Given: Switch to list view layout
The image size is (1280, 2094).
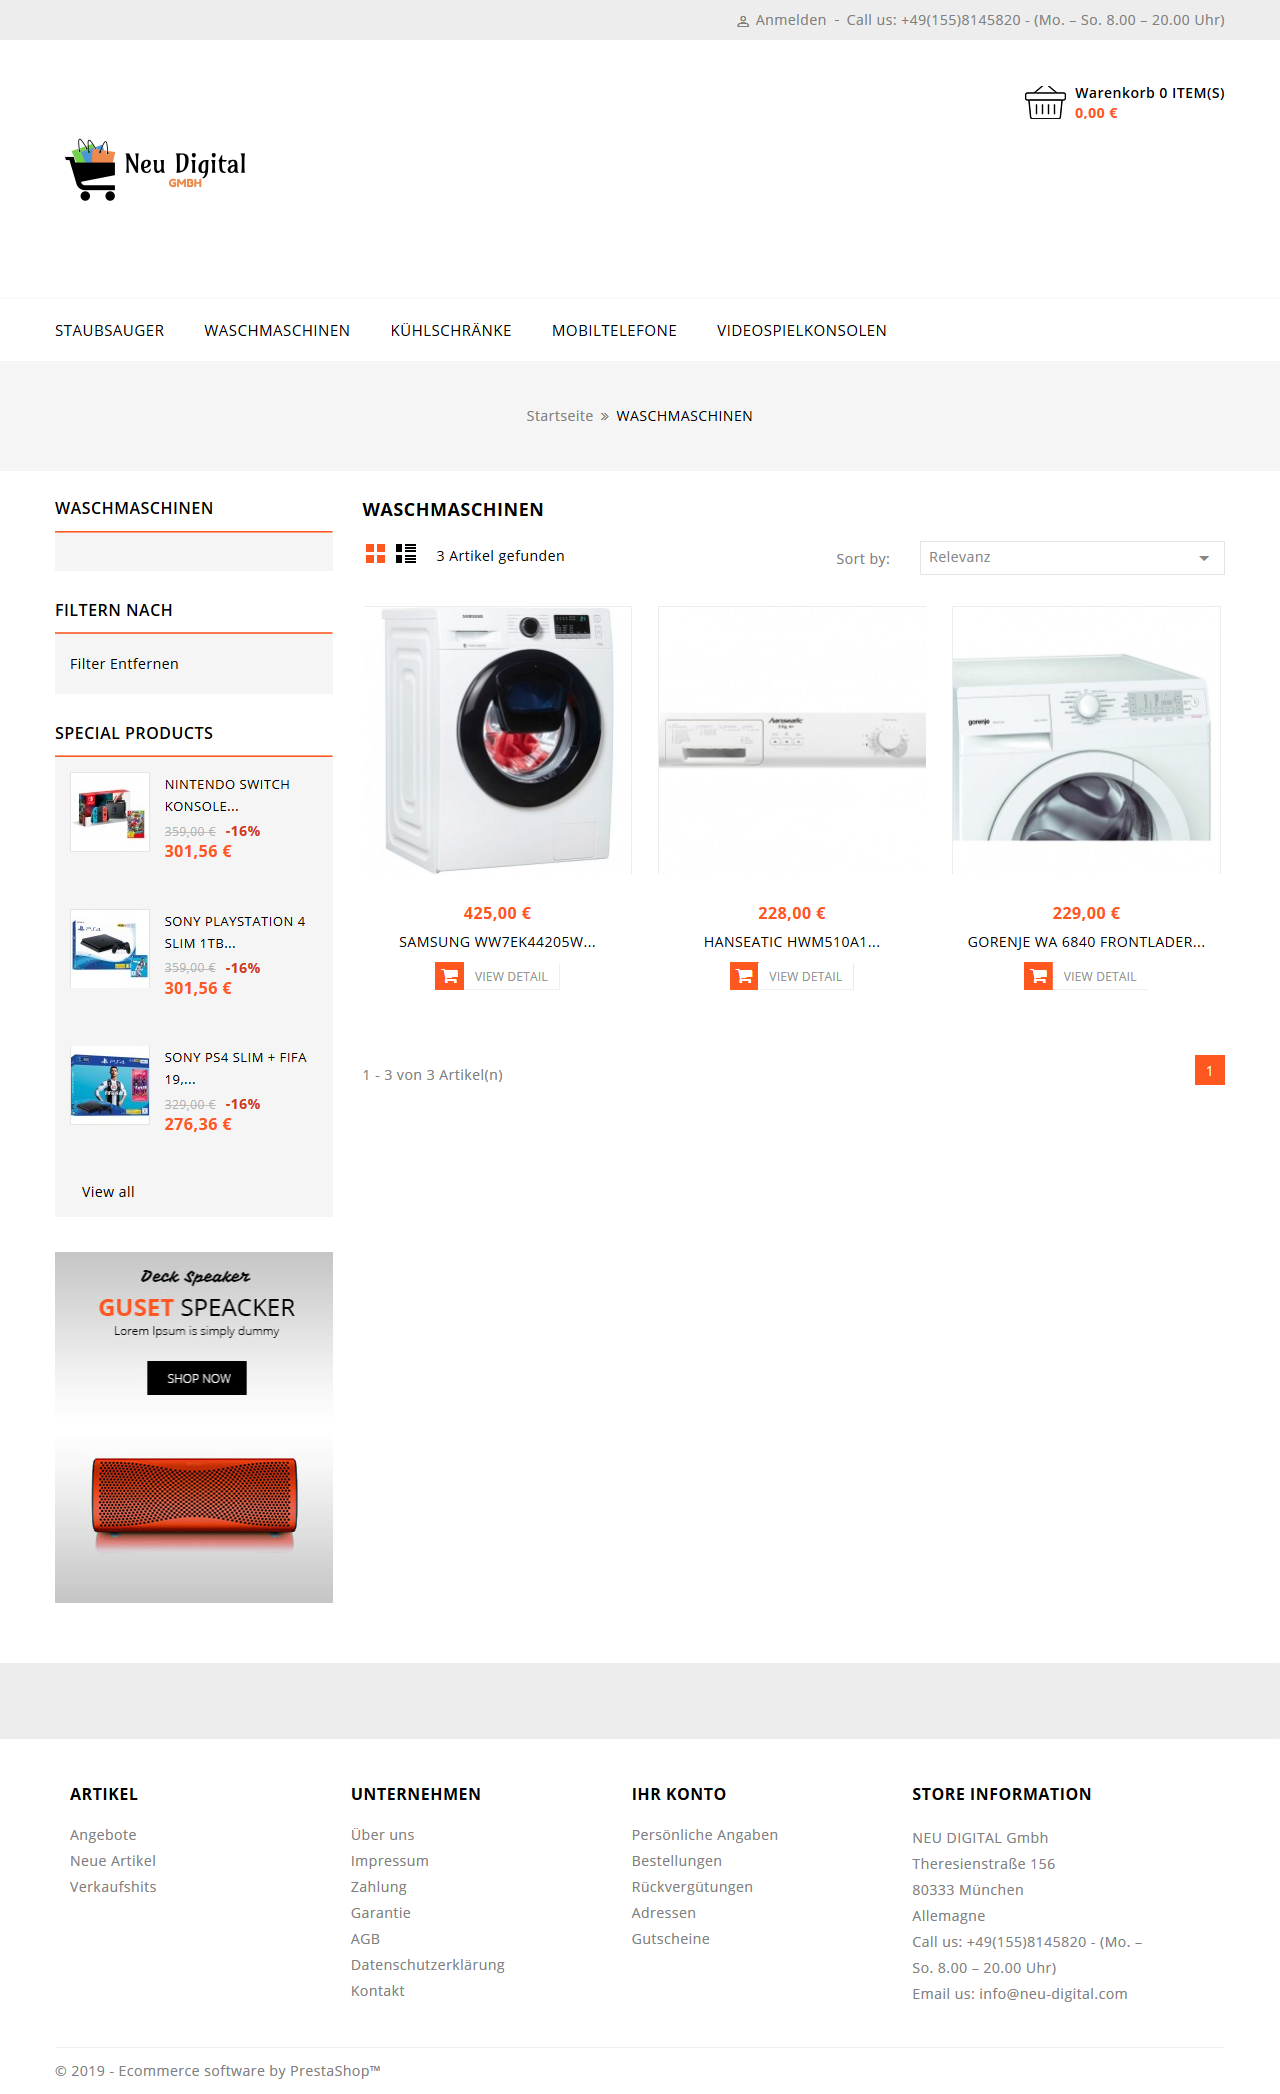Looking at the screenshot, I should tap(406, 554).
